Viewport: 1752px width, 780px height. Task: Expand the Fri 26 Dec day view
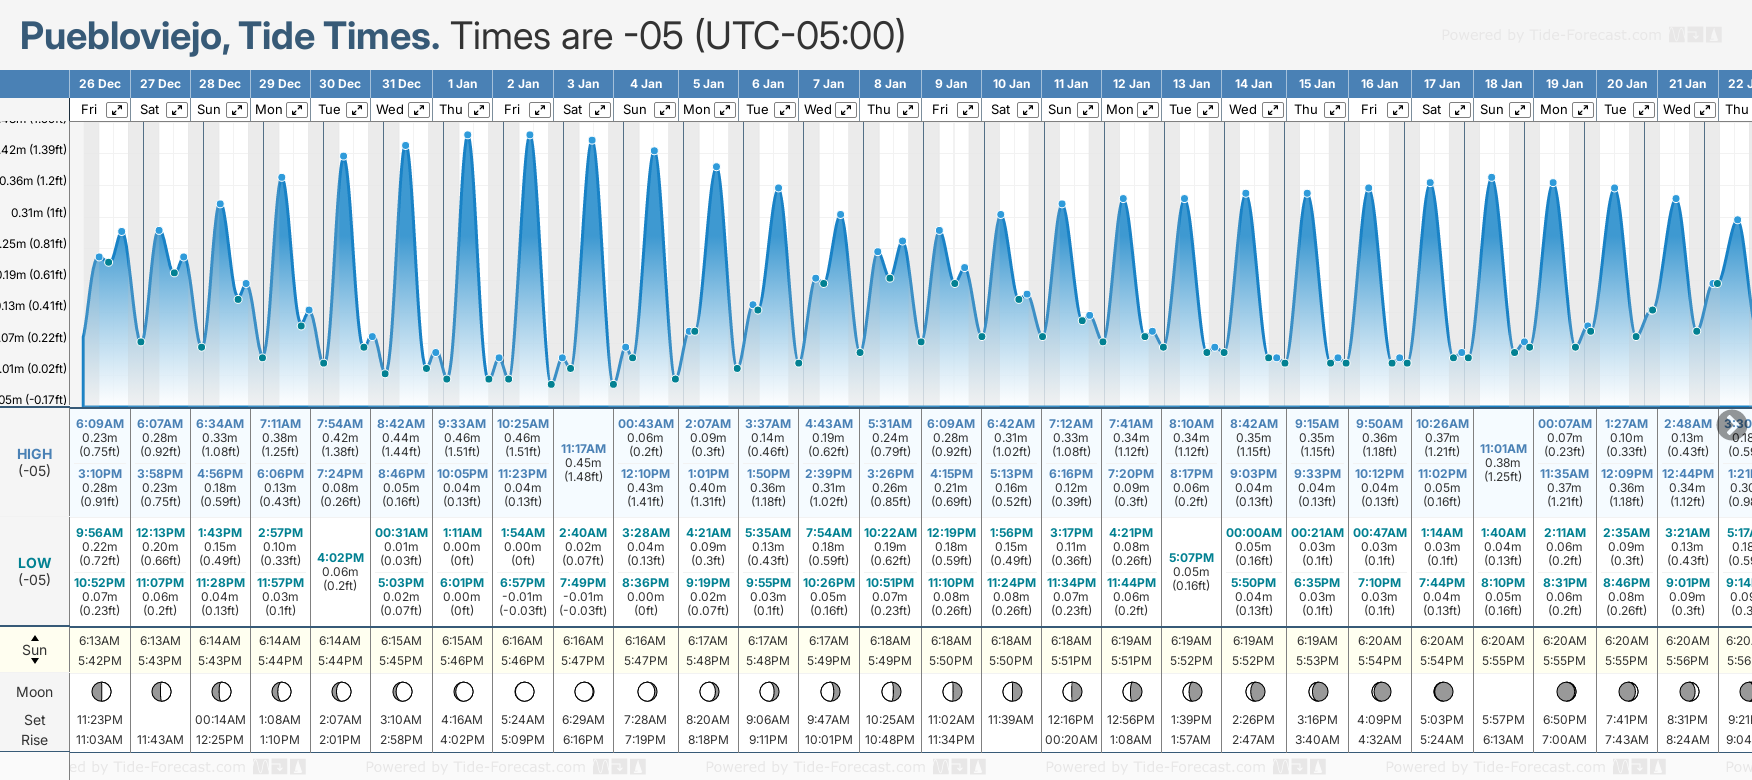(117, 110)
